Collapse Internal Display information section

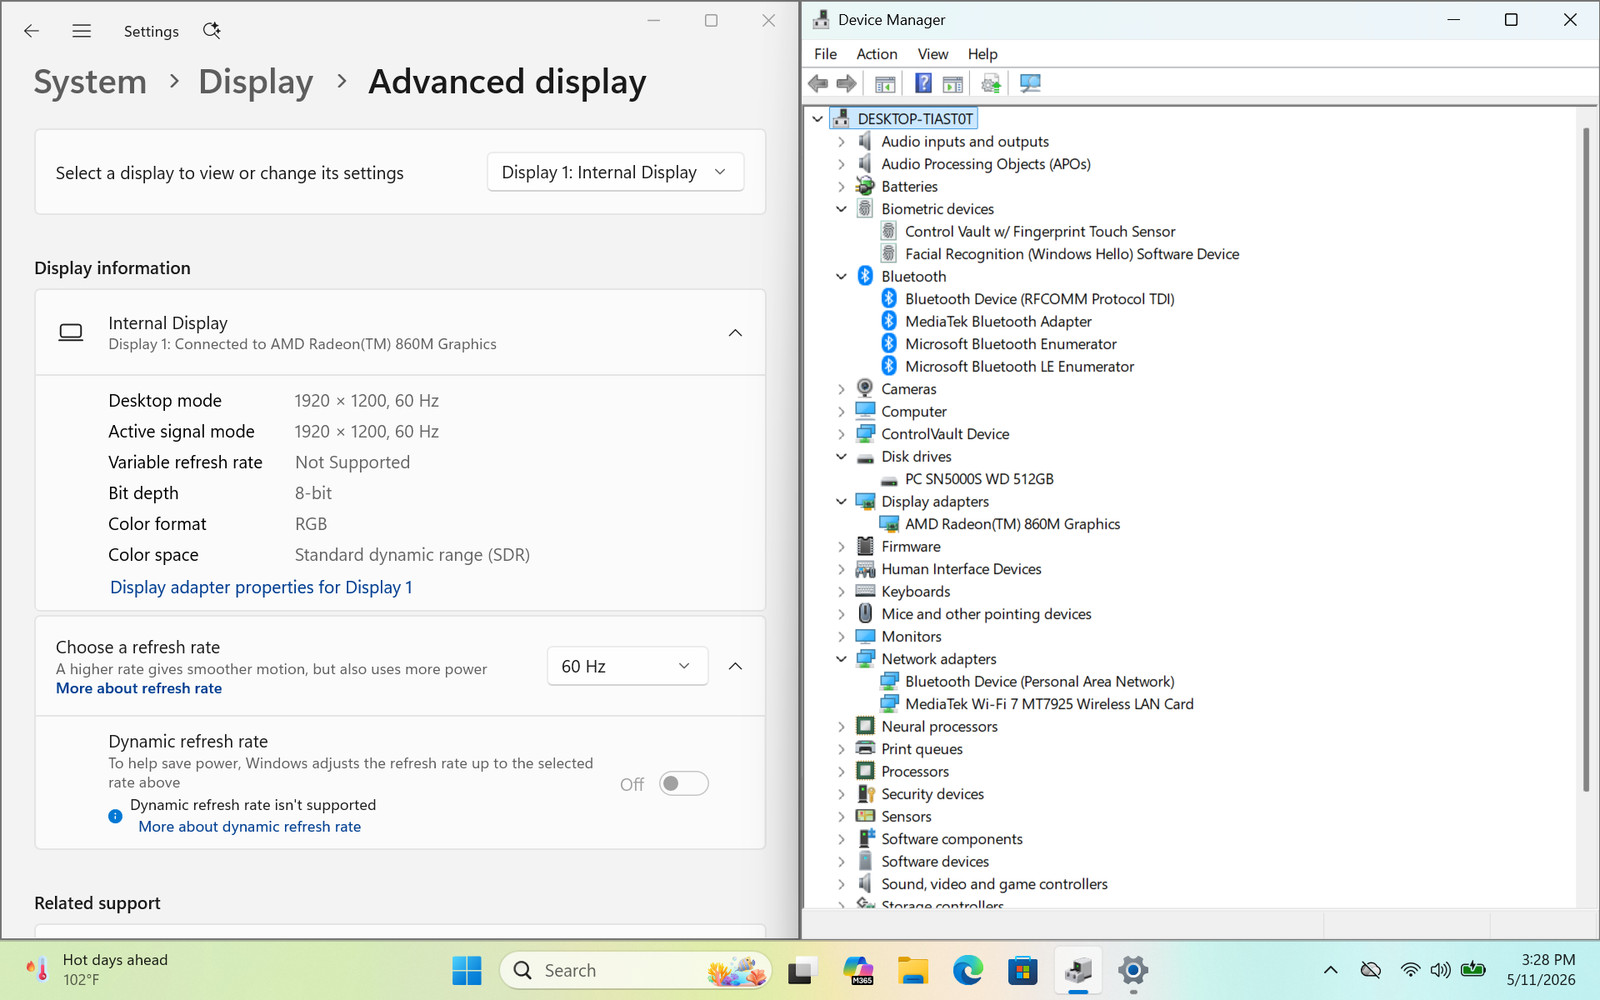point(735,333)
